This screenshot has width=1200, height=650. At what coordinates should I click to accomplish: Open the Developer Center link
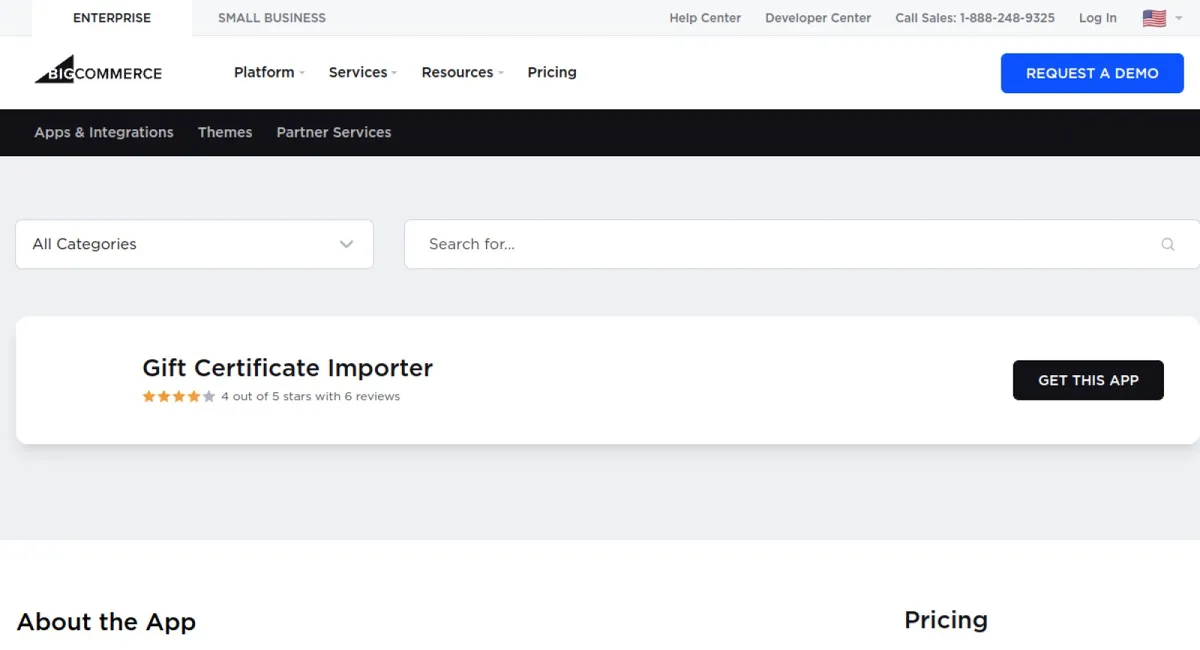[818, 18]
